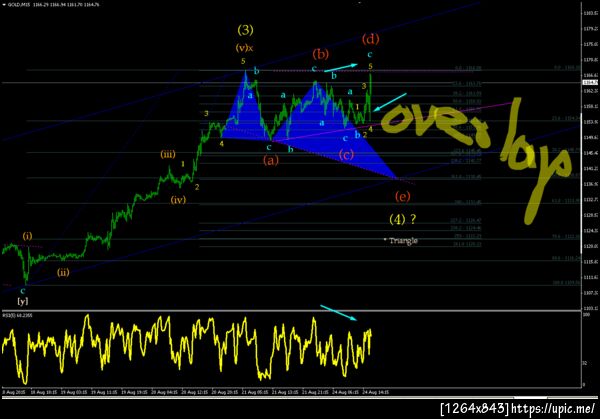The height and width of the screenshot is (419, 600).
Task: Click the 19 Aug 03:15 time axis label
Action: pos(73,392)
